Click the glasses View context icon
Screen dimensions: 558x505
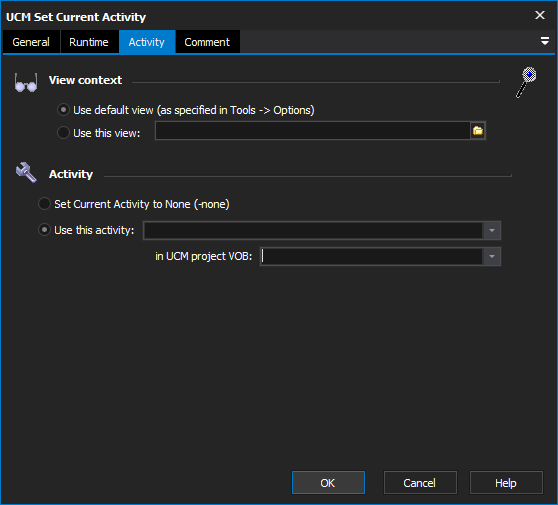[x=26, y=83]
